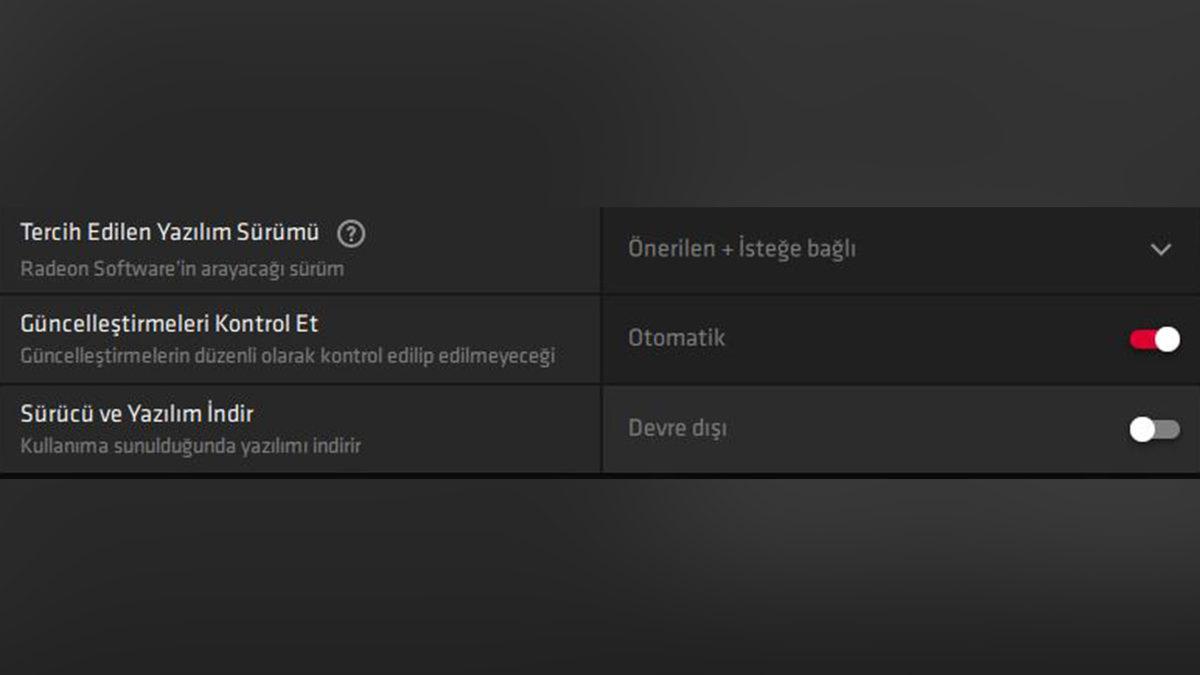Click the Otomatik status text
Image resolution: width=1200 pixels, height=675 pixels.
coord(676,338)
